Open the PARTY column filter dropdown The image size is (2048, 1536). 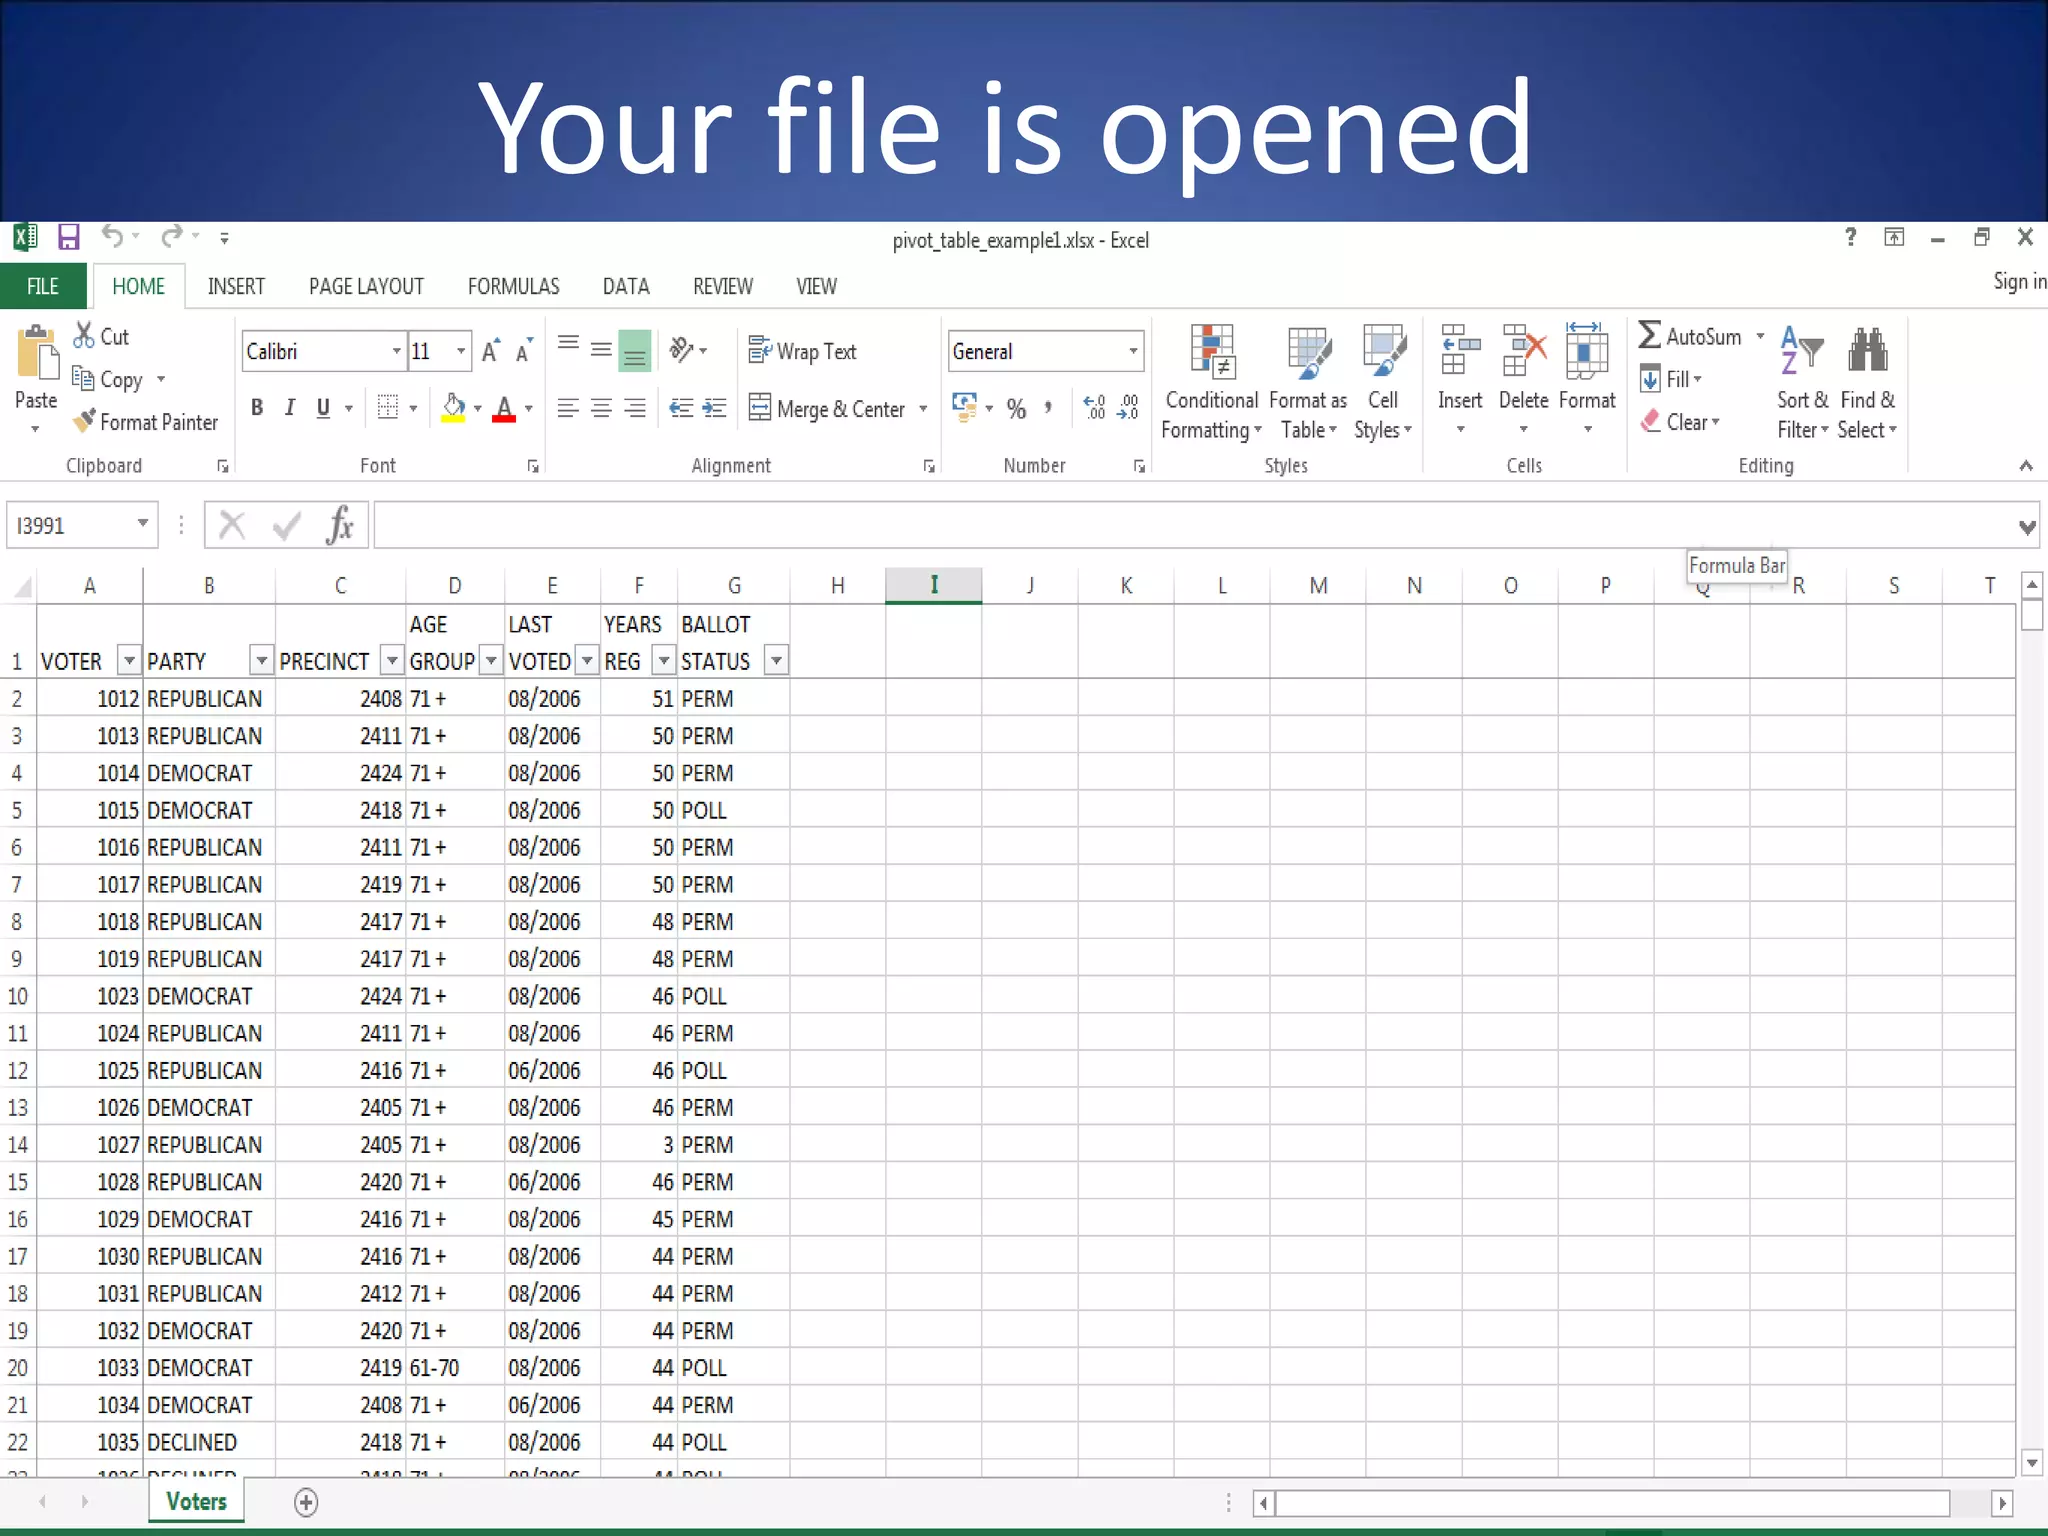pos(261,660)
